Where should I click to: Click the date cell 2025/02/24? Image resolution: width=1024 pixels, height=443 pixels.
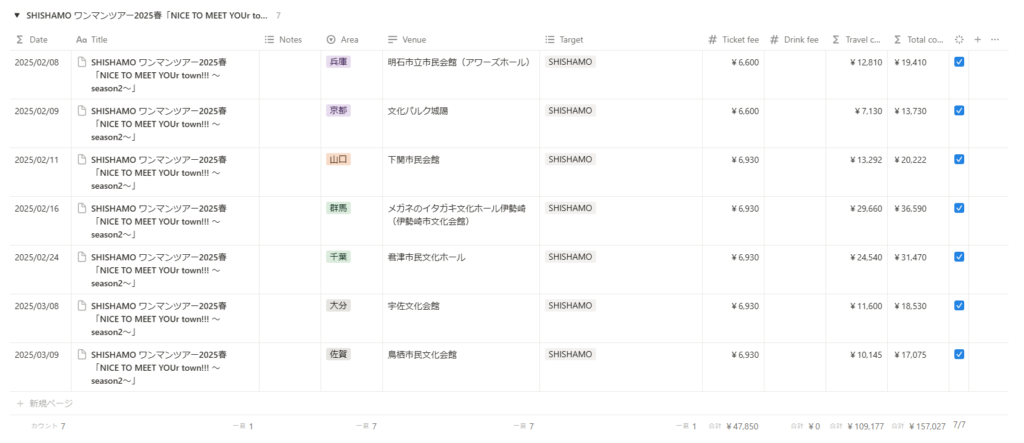[x=37, y=257]
